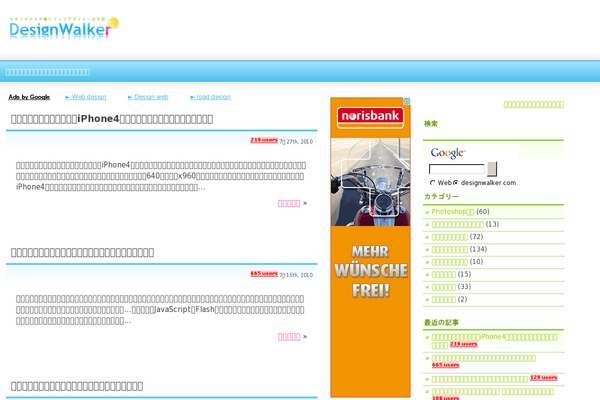This screenshot has height=400, width=600.
Task: Open the category with 15 posts
Action: pos(443,274)
